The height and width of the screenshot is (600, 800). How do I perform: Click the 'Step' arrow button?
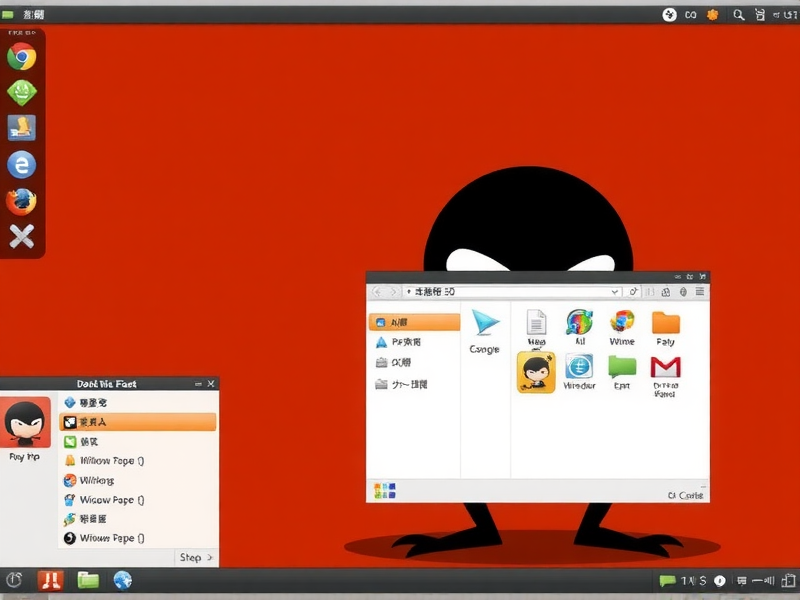click(196, 557)
